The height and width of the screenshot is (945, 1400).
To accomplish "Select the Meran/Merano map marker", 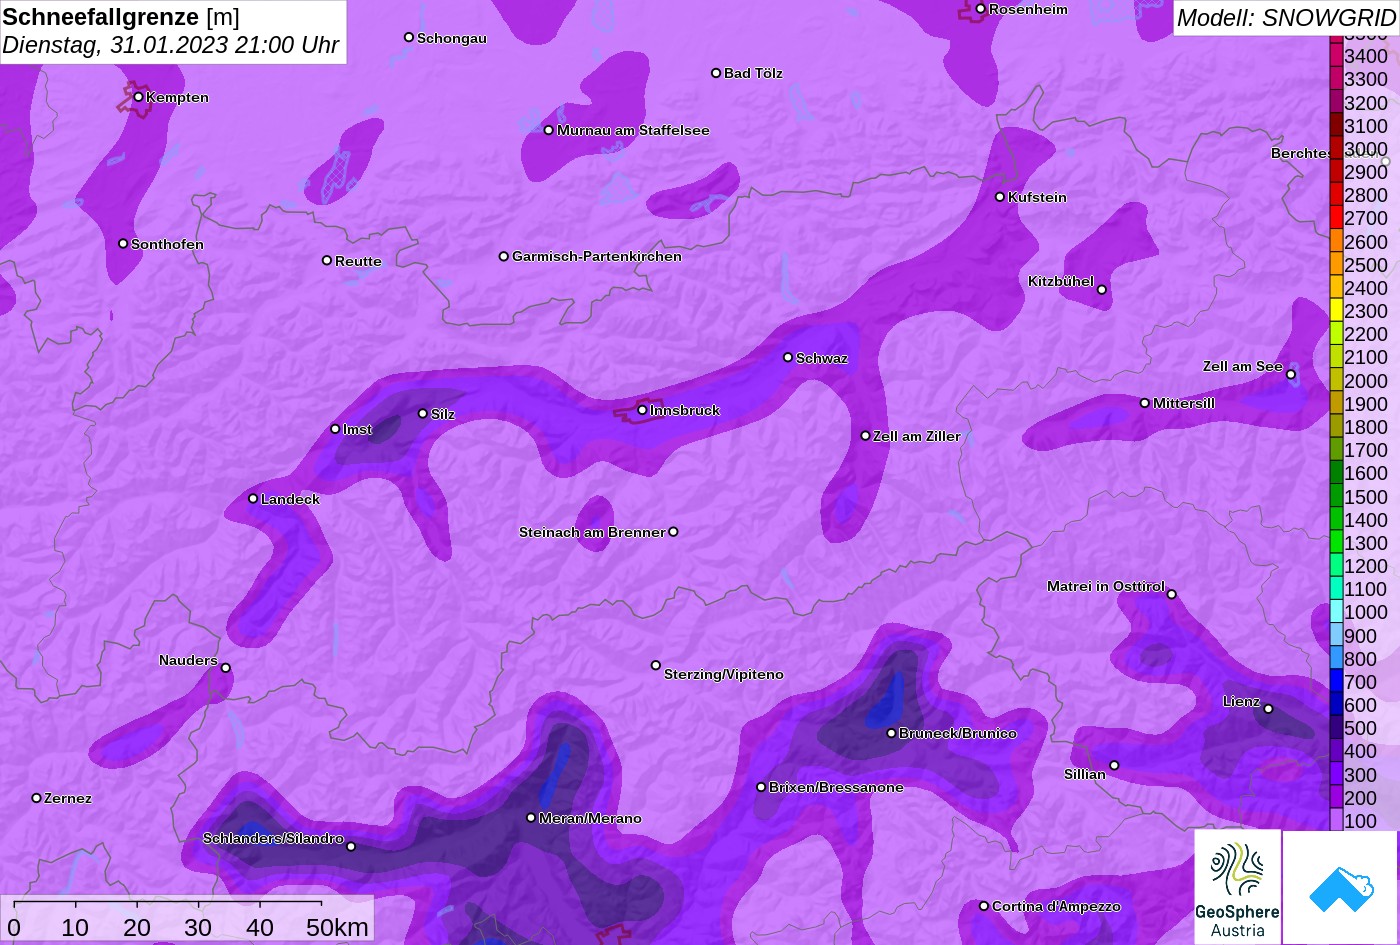I will coord(531,818).
